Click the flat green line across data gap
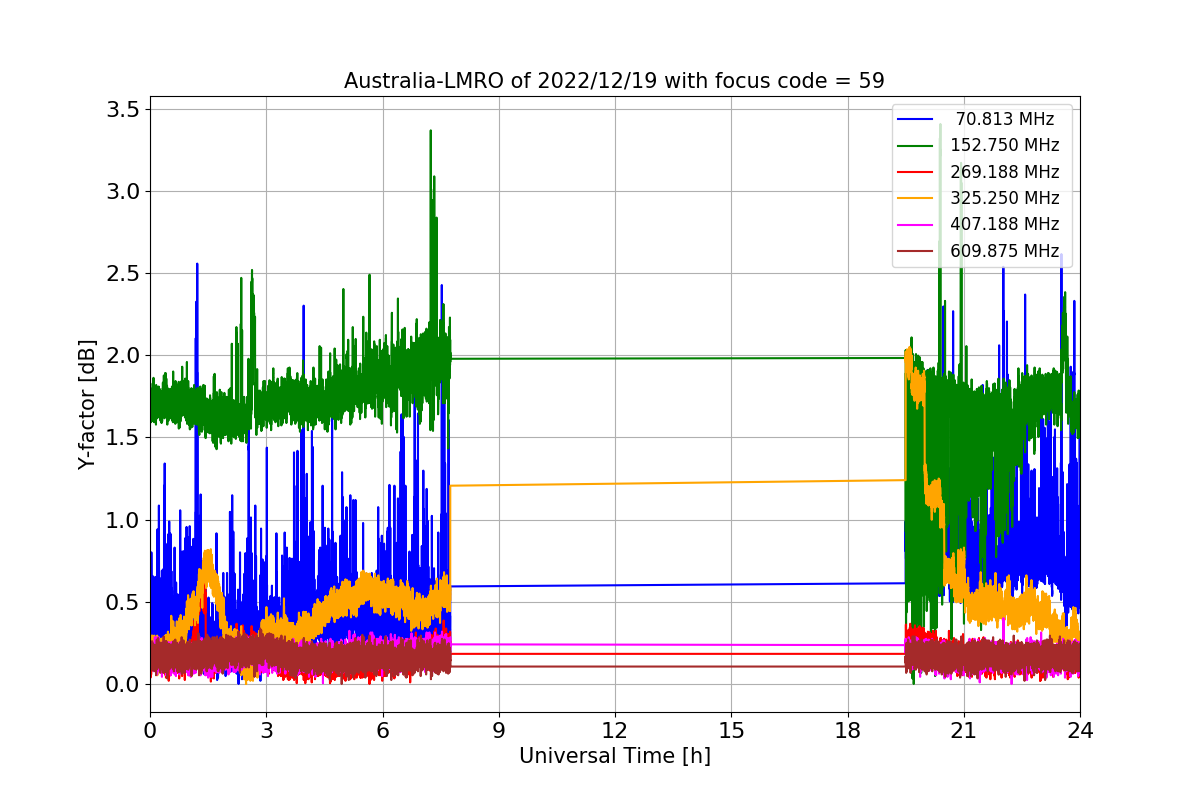The width and height of the screenshot is (1200, 800). tap(678, 358)
